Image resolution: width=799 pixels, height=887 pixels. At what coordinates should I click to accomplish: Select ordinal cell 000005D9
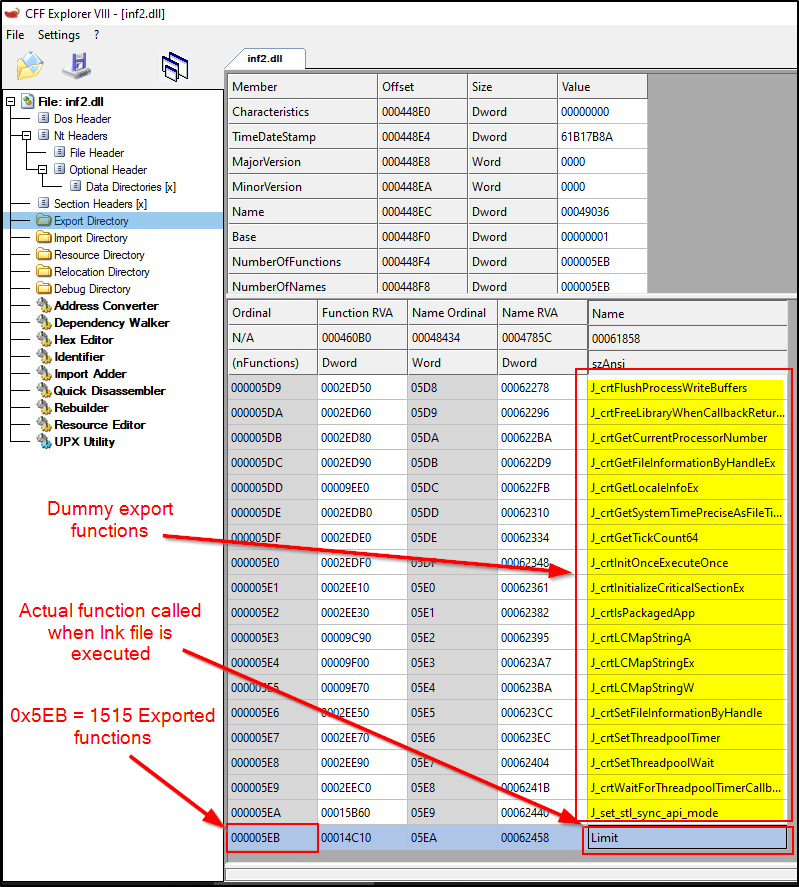click(x=272, y=388)
